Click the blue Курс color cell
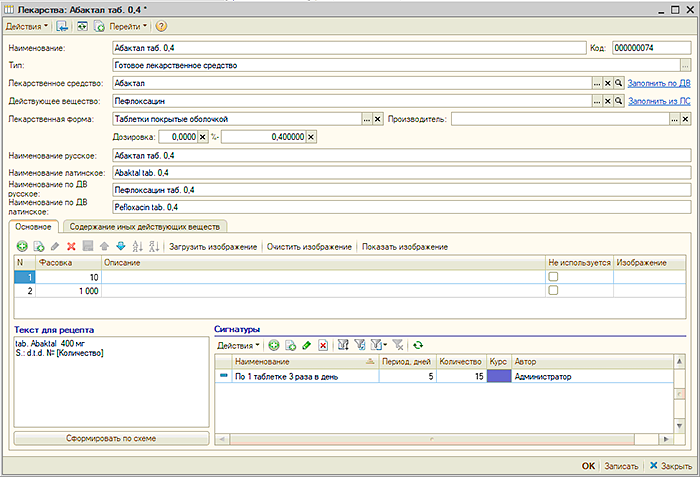Image resolution: width=700 pixels, height=477 pixels. [497, 377]
